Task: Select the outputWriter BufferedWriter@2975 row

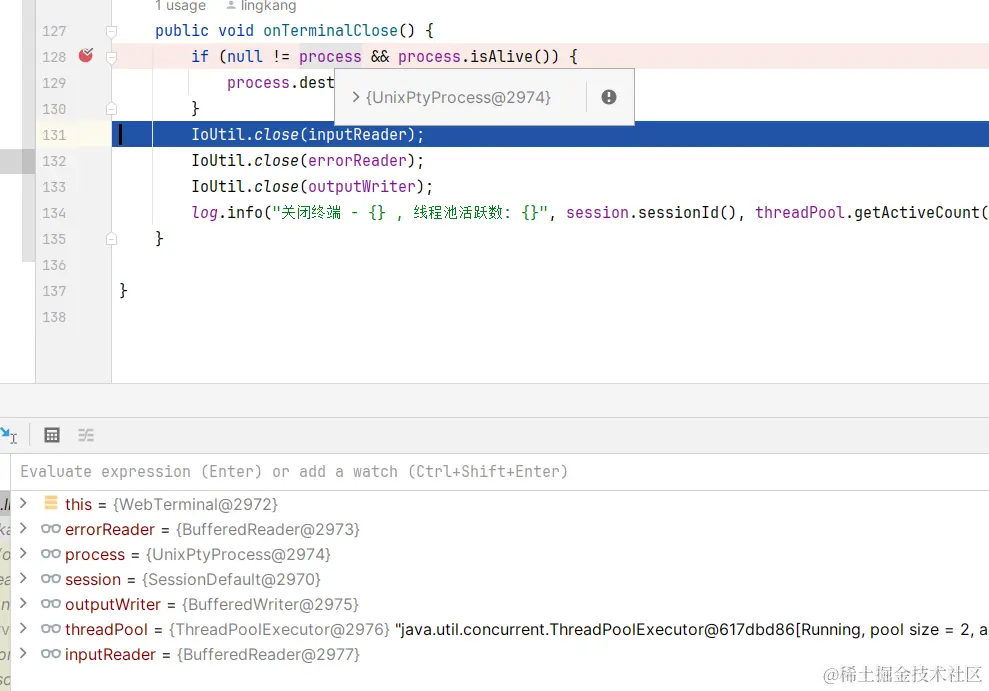Action: (x=500, y=605)
